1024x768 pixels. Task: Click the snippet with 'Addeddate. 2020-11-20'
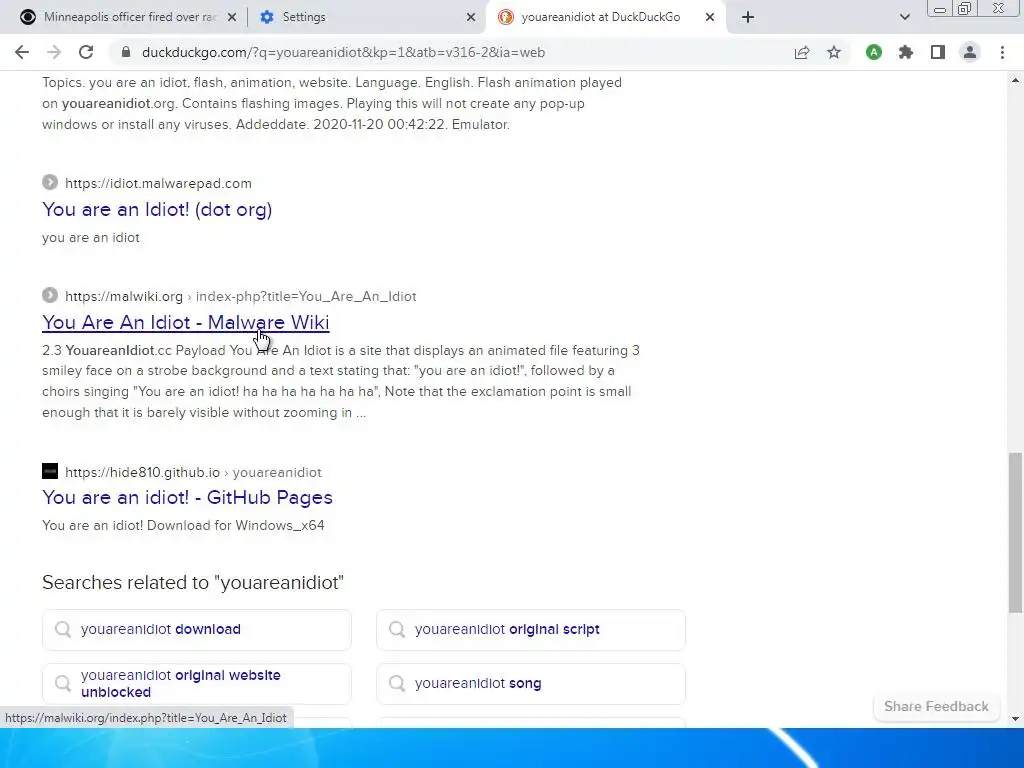332,103
